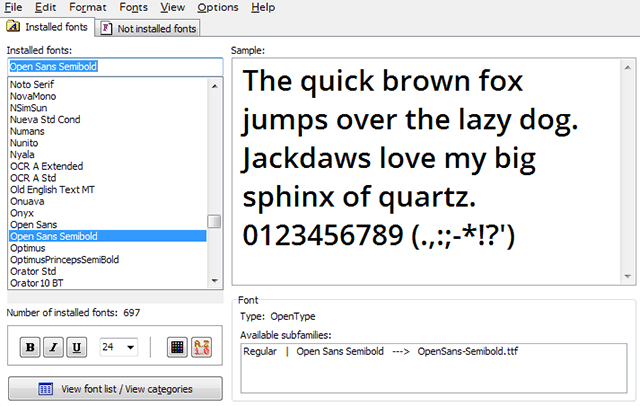Select Onyx in font list
640x406 pixels.
coord(108,213)
